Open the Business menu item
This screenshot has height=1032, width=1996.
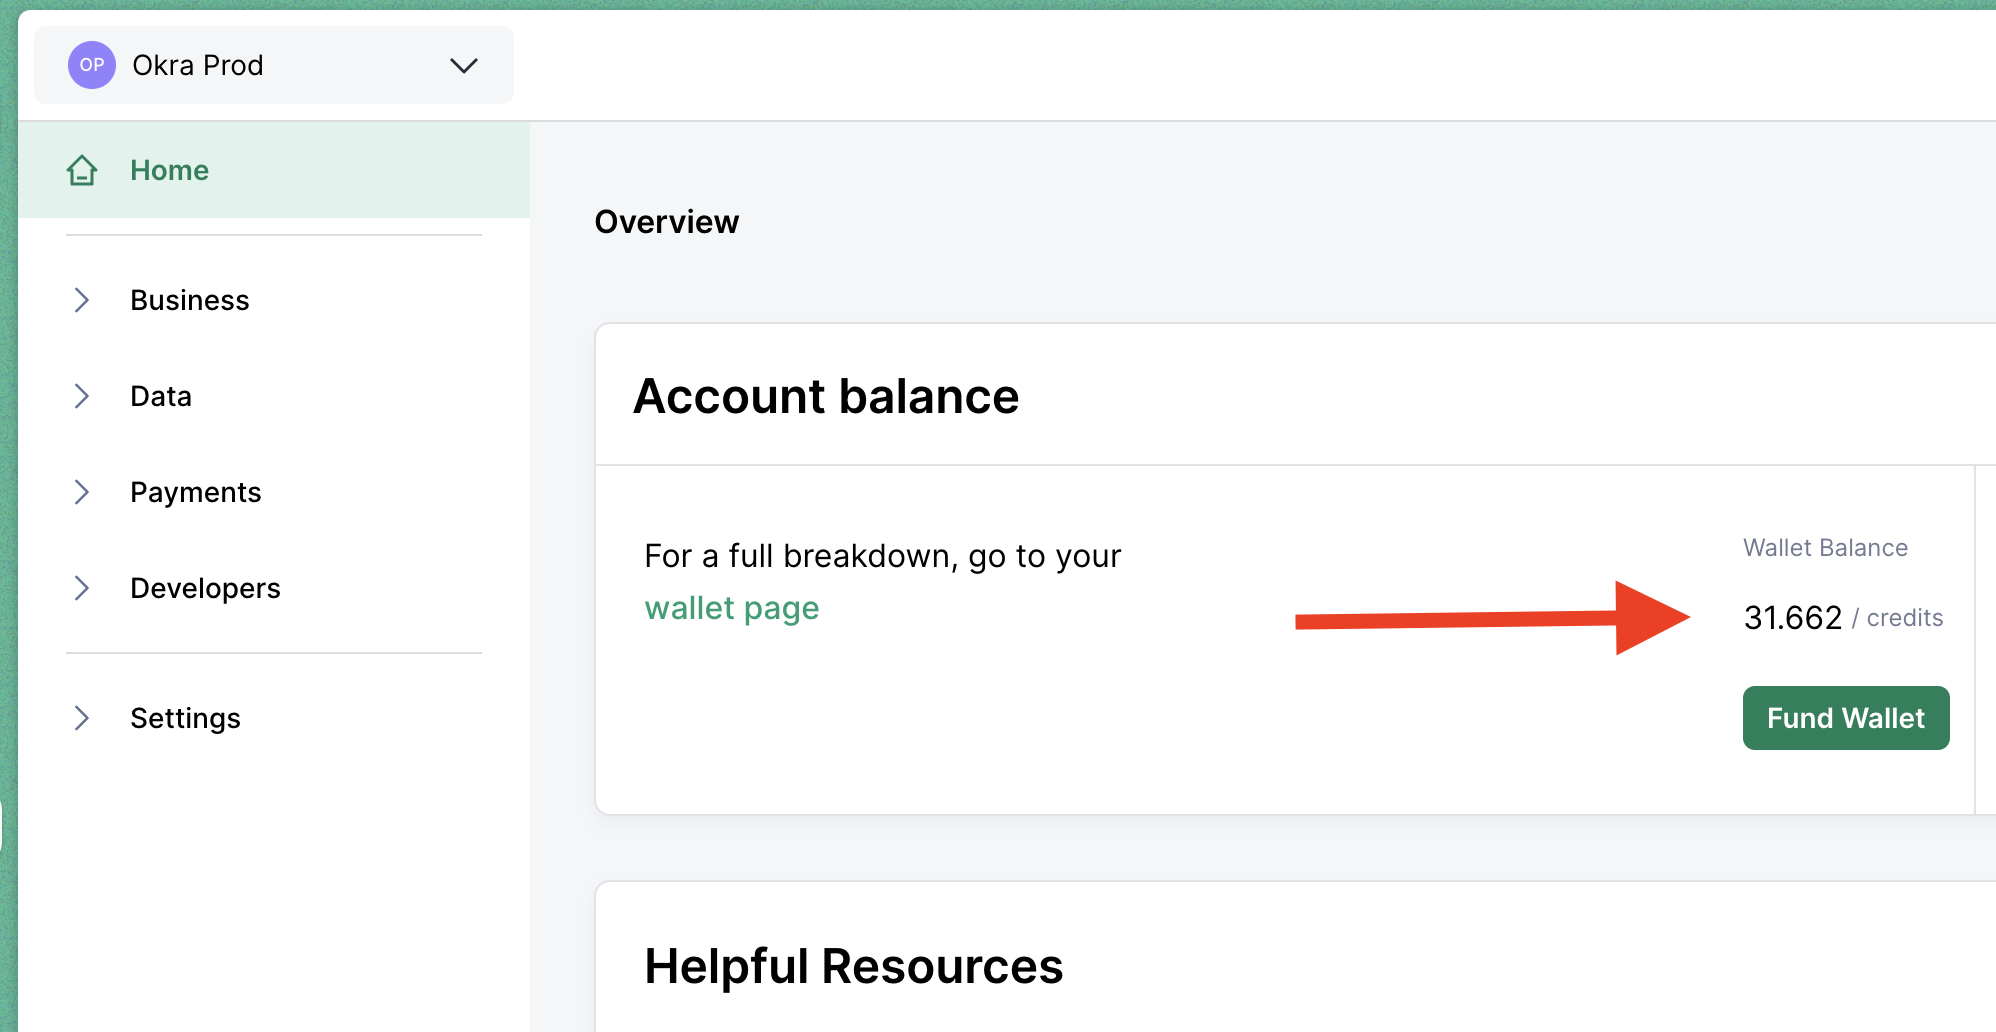pyautogui.click(x=190, y=300)
